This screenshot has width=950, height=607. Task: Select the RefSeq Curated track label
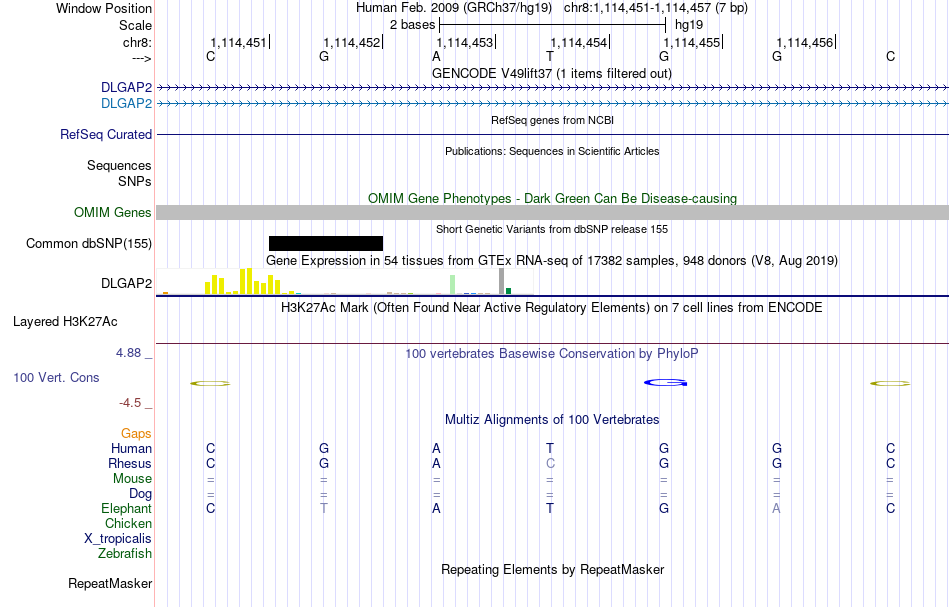pos(106,134)
